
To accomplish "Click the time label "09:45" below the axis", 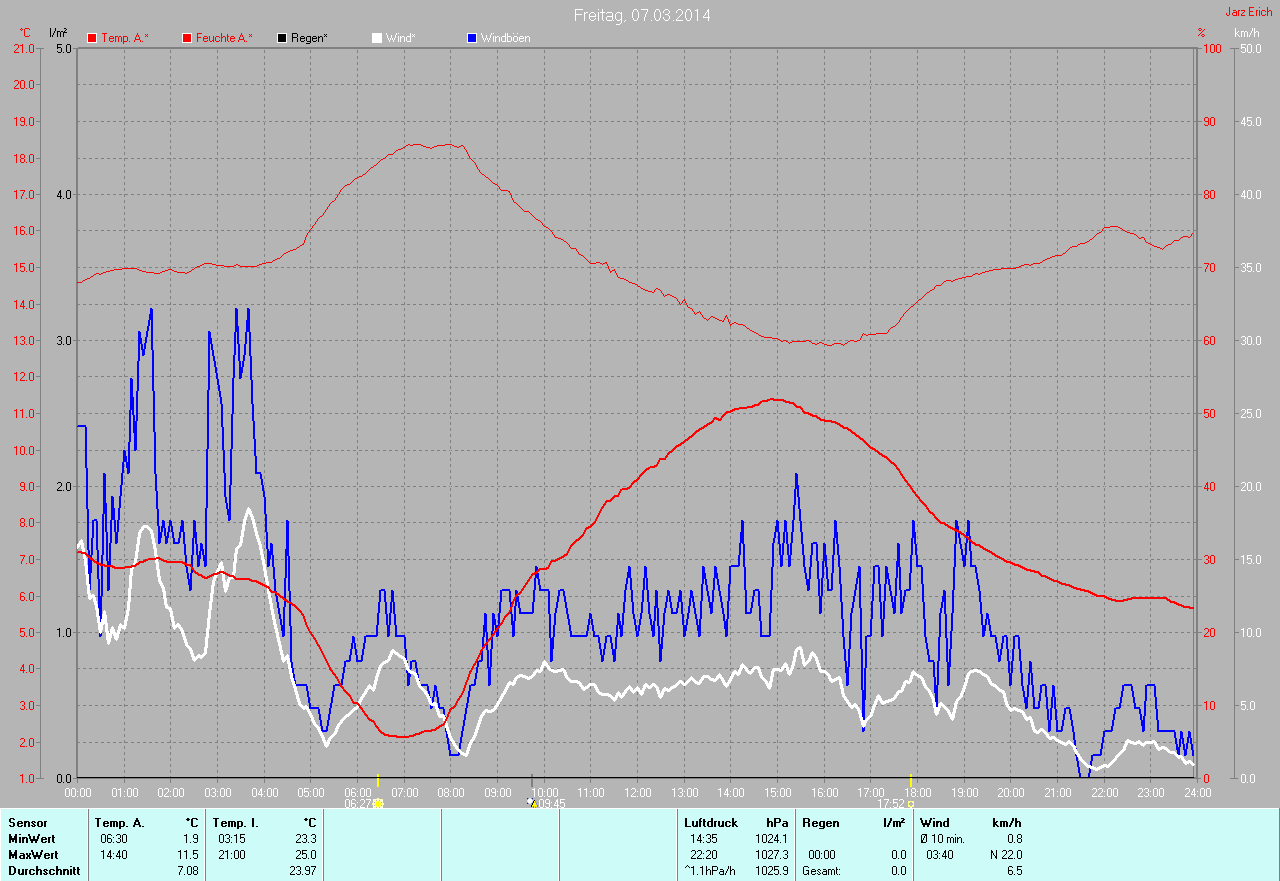I will pos(552,803).
